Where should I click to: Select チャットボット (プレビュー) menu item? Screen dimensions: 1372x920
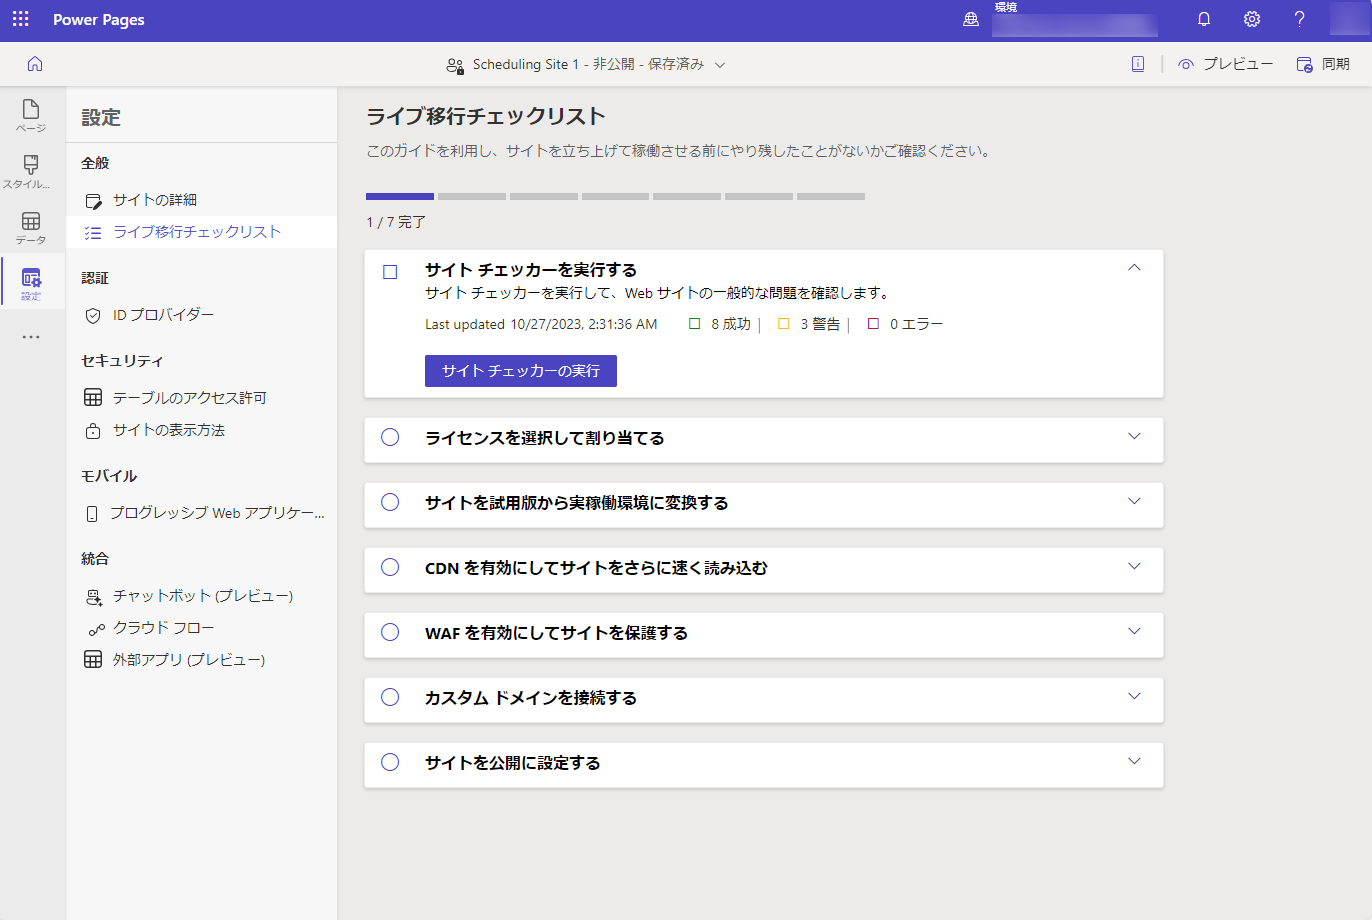point(202,596)
